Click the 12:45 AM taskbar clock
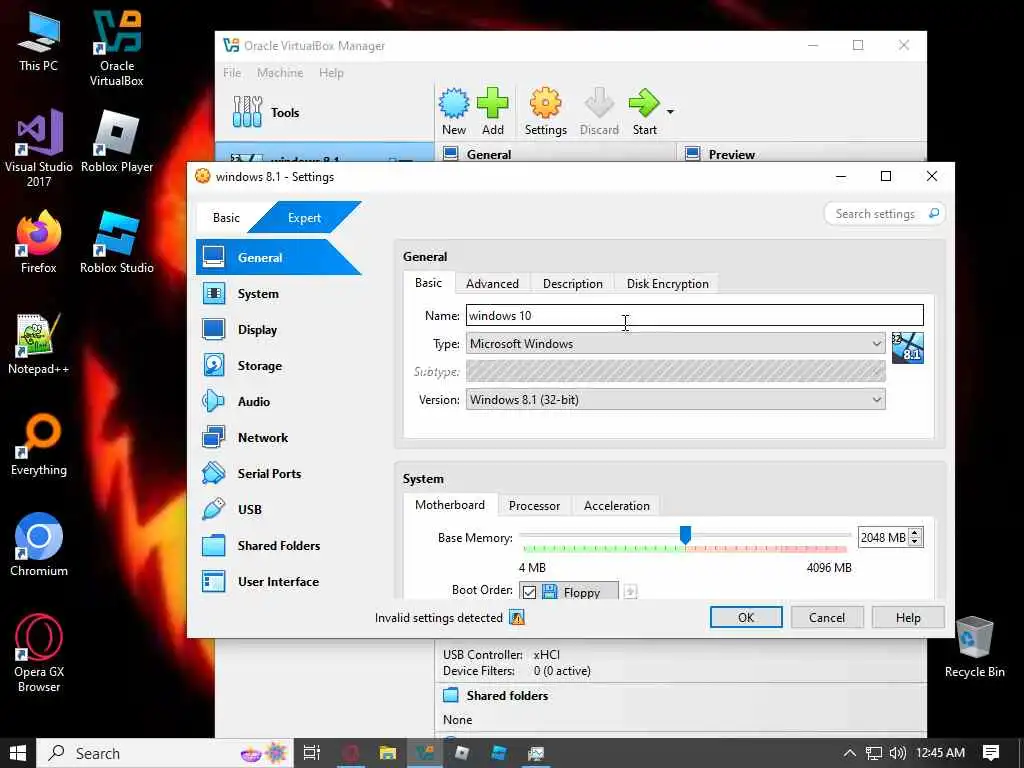The image size is (1024, 768). click(940, 753)
